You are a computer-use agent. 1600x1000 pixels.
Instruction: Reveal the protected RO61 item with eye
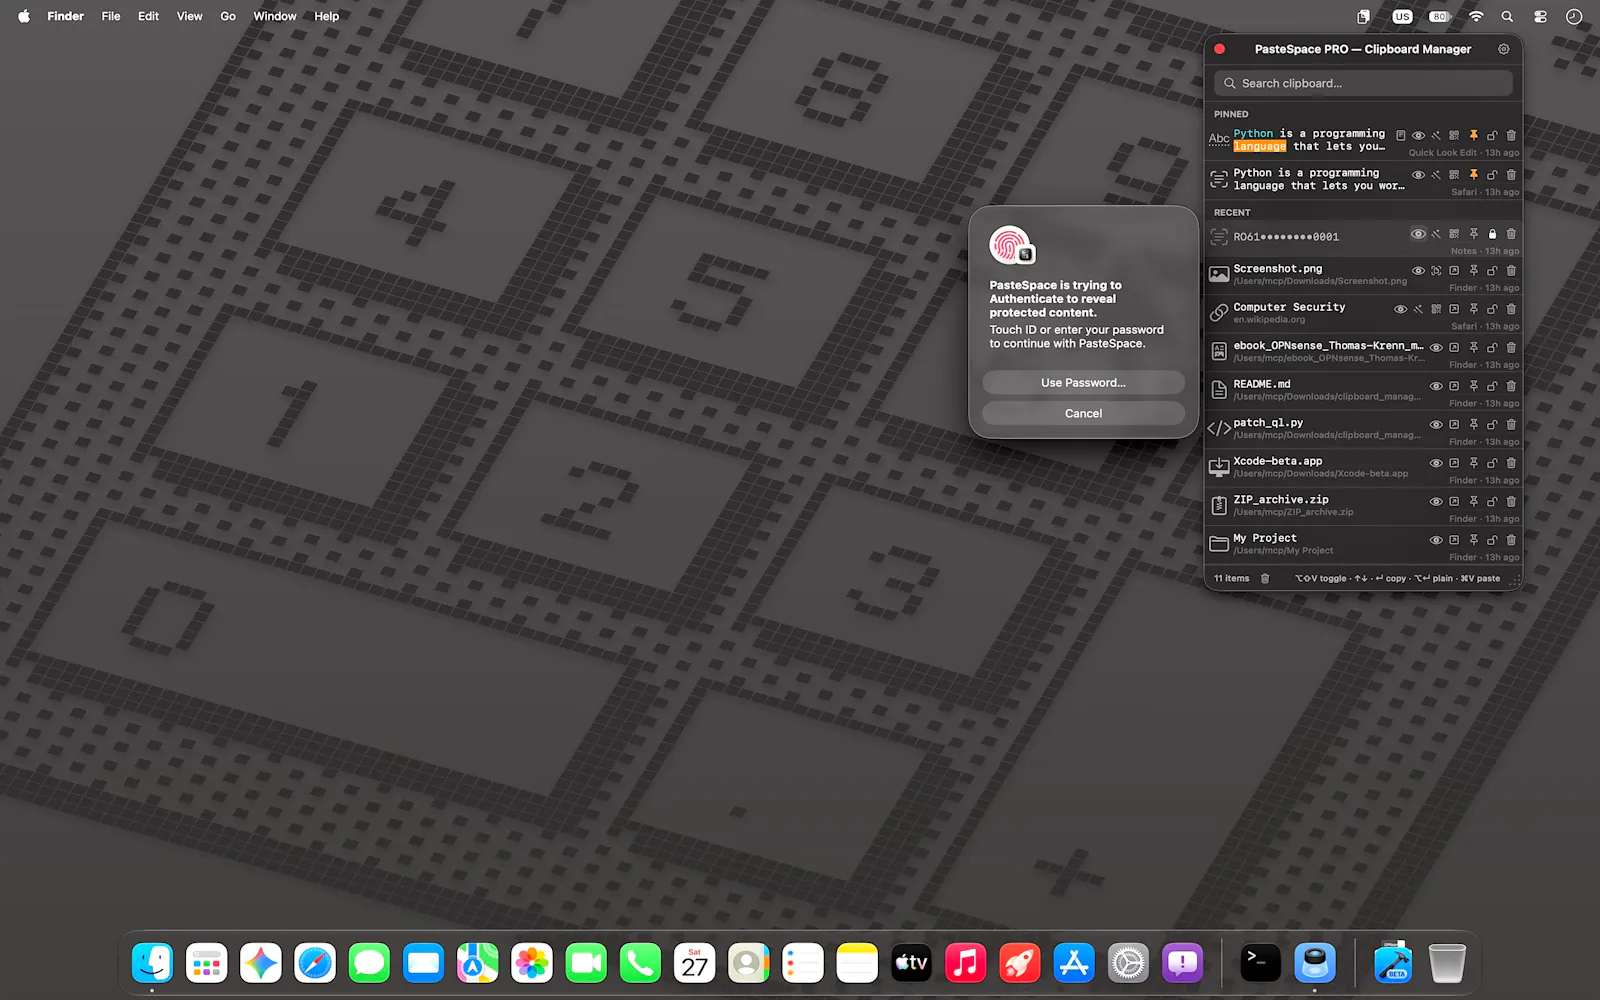pyautogui.click(x=1418, y=234)
